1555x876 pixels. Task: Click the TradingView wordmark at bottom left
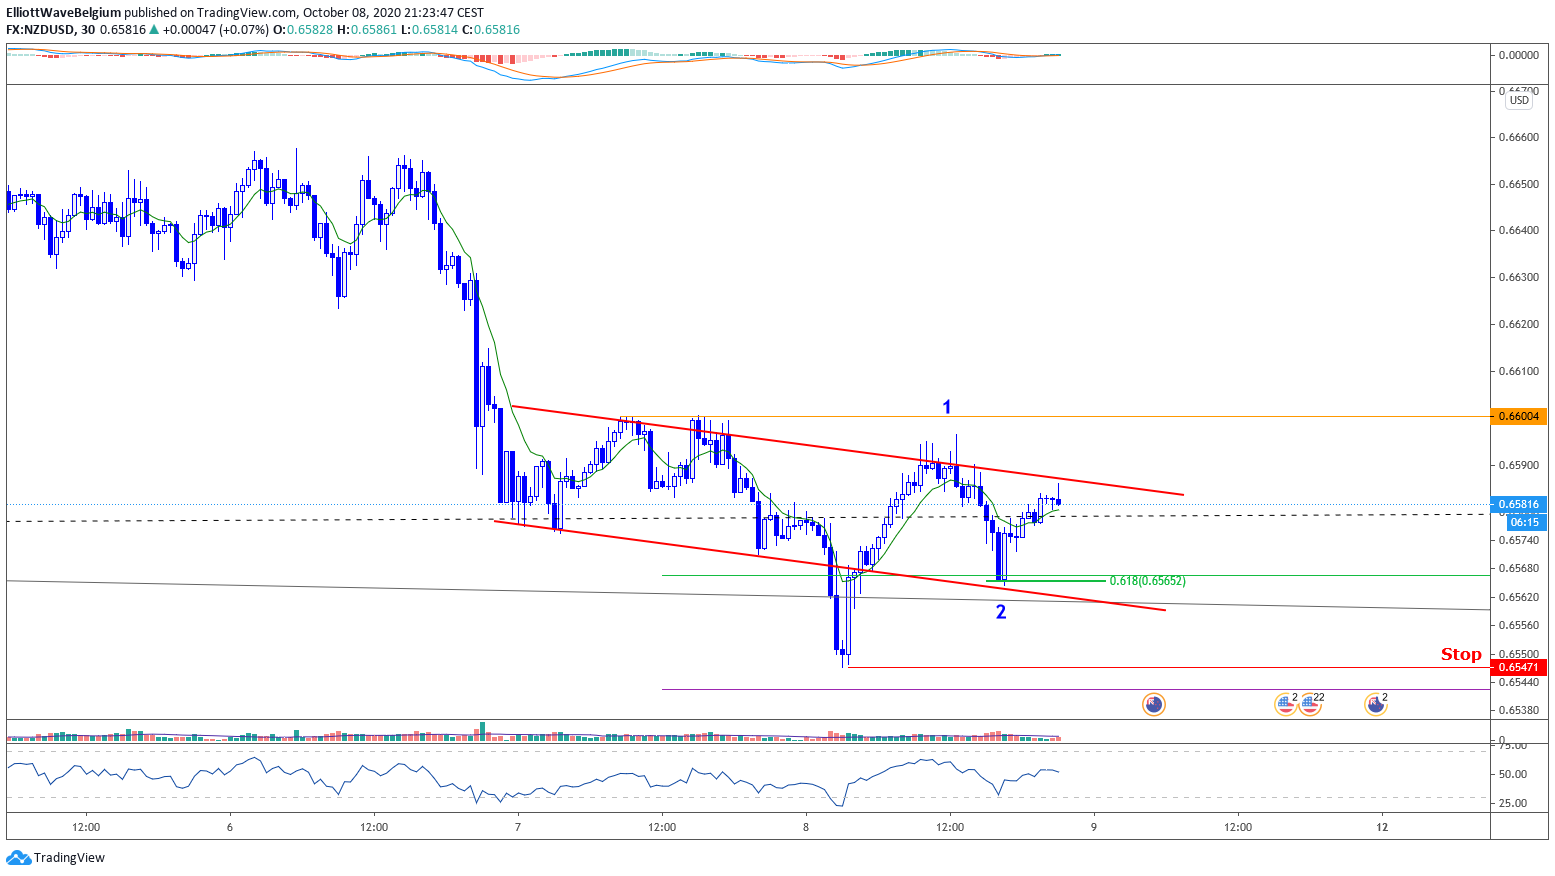tap(69, 858)
